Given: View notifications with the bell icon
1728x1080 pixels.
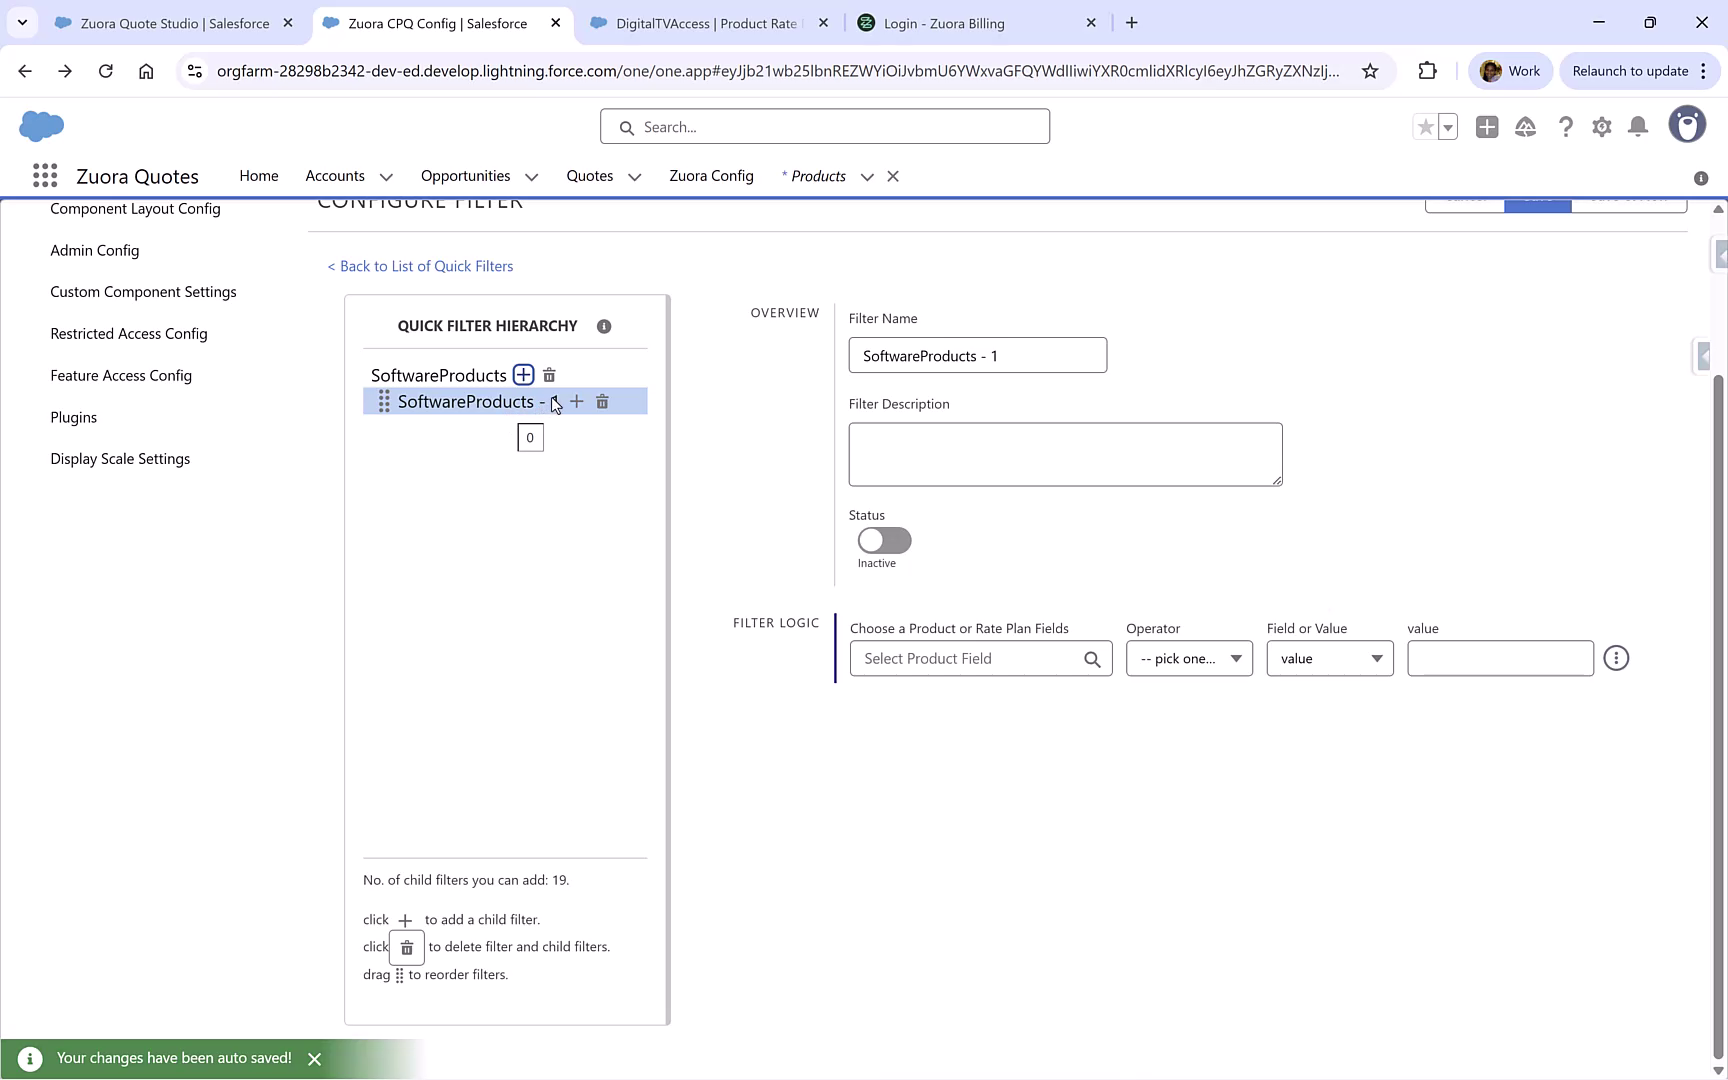Looking at the screenshot, I should pyautogui.click(x=1638, y=127).
